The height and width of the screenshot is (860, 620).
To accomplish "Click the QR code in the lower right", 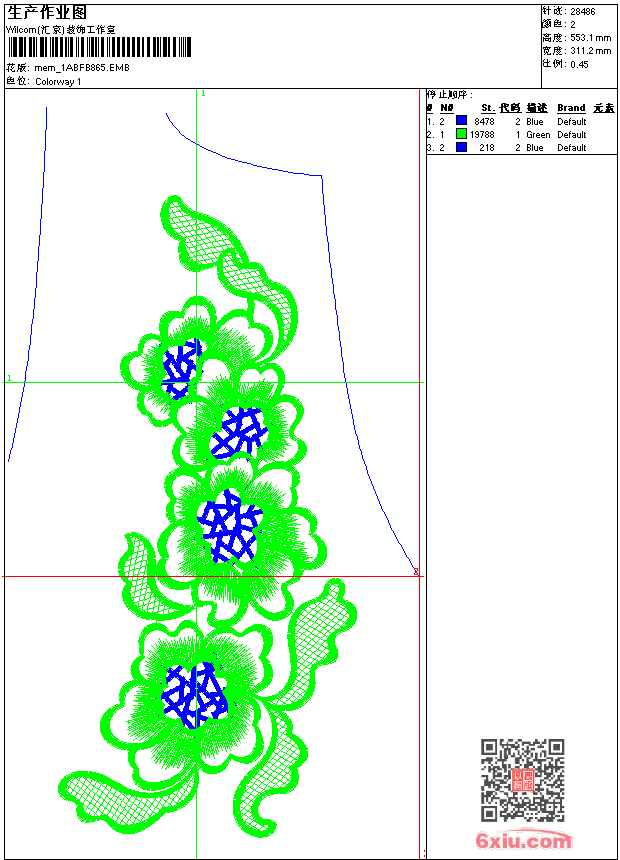I will (522, 780).
